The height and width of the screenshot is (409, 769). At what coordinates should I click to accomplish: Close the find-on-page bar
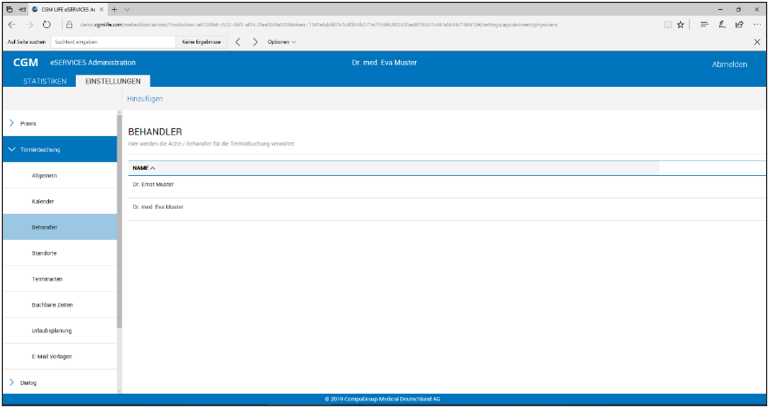coord(757,42)
